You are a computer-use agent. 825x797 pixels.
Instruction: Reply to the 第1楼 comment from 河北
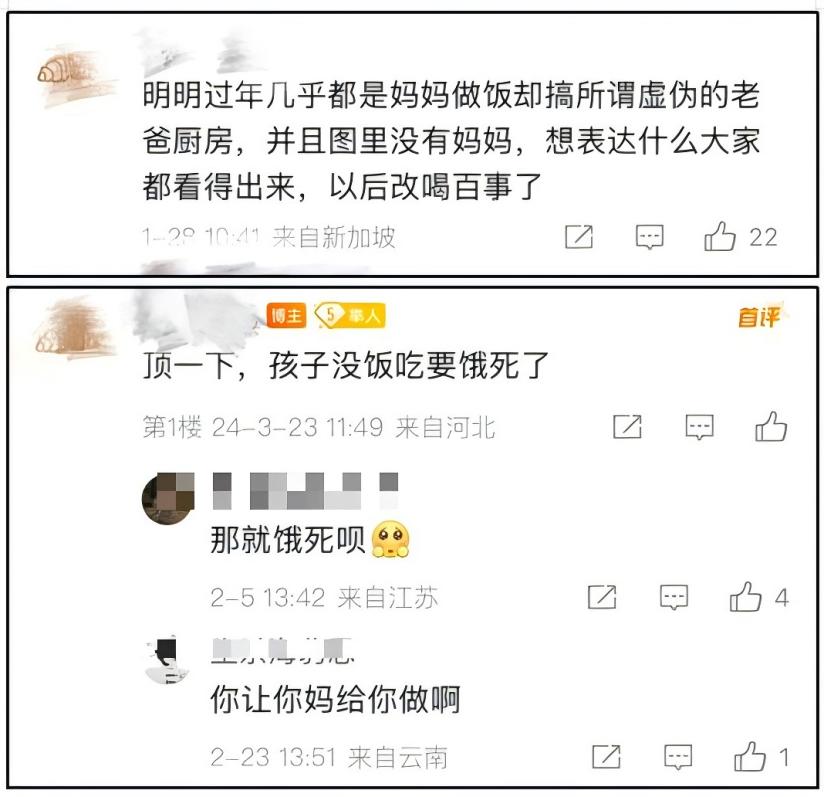(699, 427)
